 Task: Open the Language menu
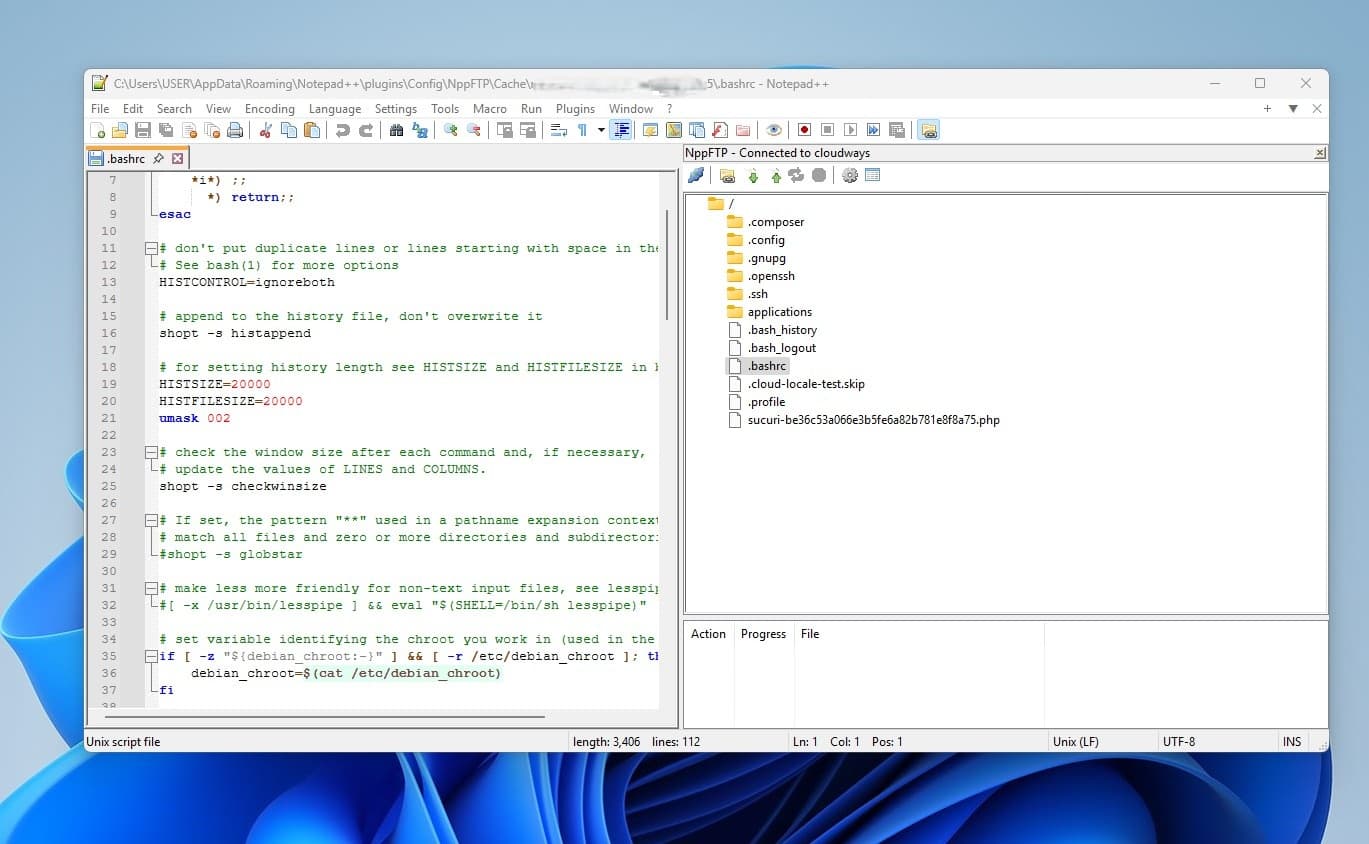pyautogui.click(x=335, y=109)
